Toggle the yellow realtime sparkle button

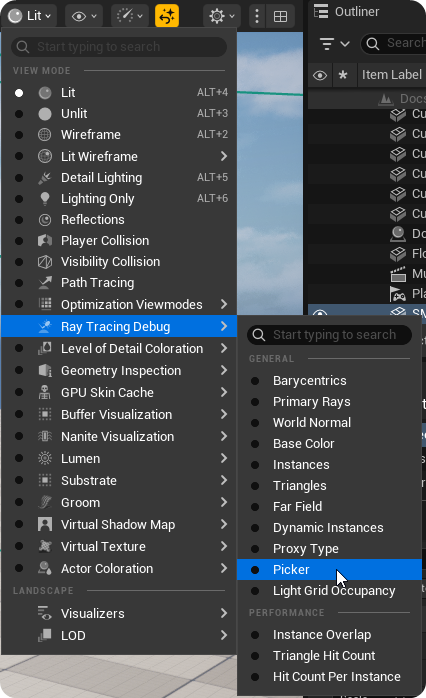pyautogui.click(x=167, y=16)
